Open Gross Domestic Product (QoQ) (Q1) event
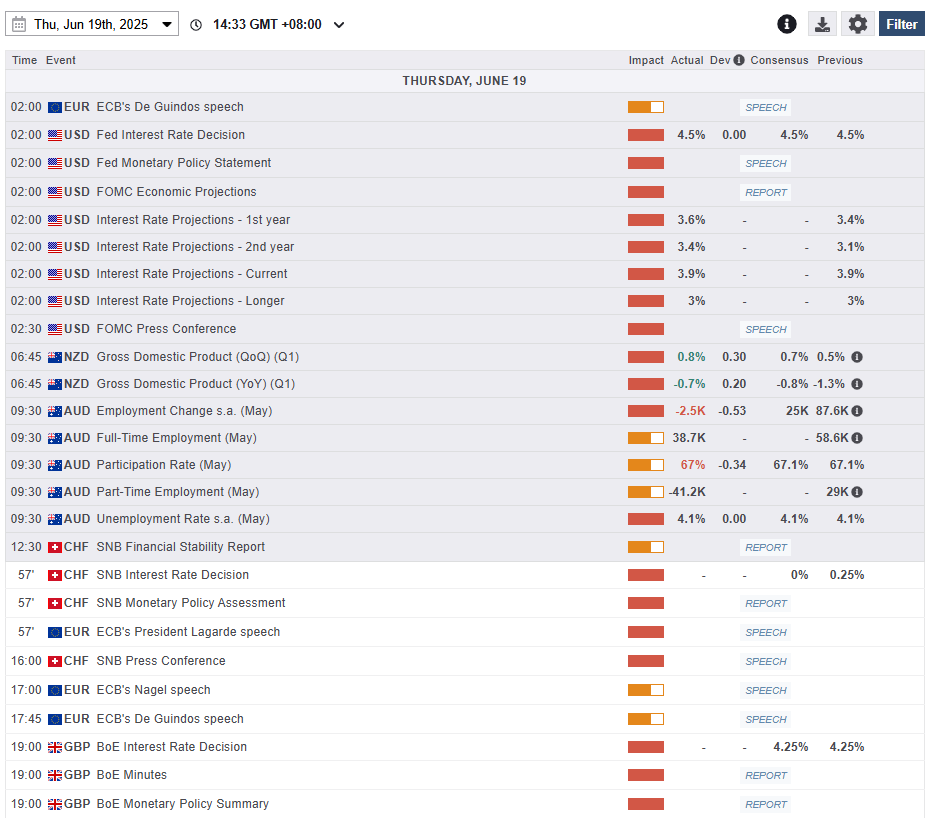This screenshot has width=930, height=818. [198, 357]
